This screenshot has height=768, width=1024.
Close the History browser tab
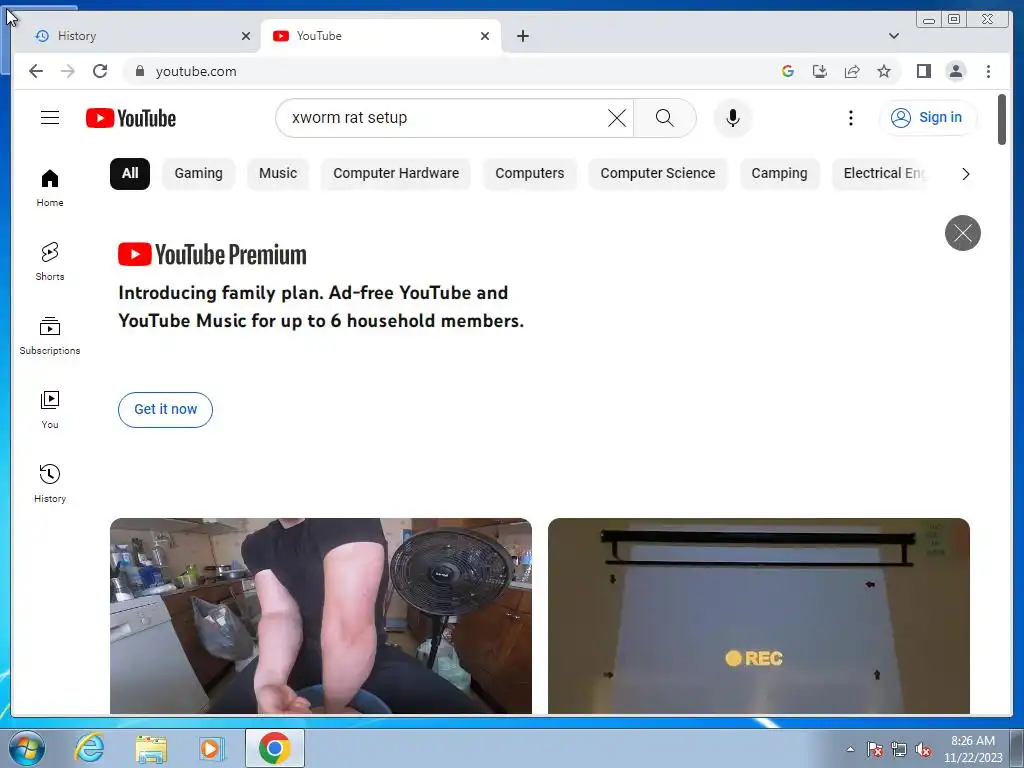(246, 36)
